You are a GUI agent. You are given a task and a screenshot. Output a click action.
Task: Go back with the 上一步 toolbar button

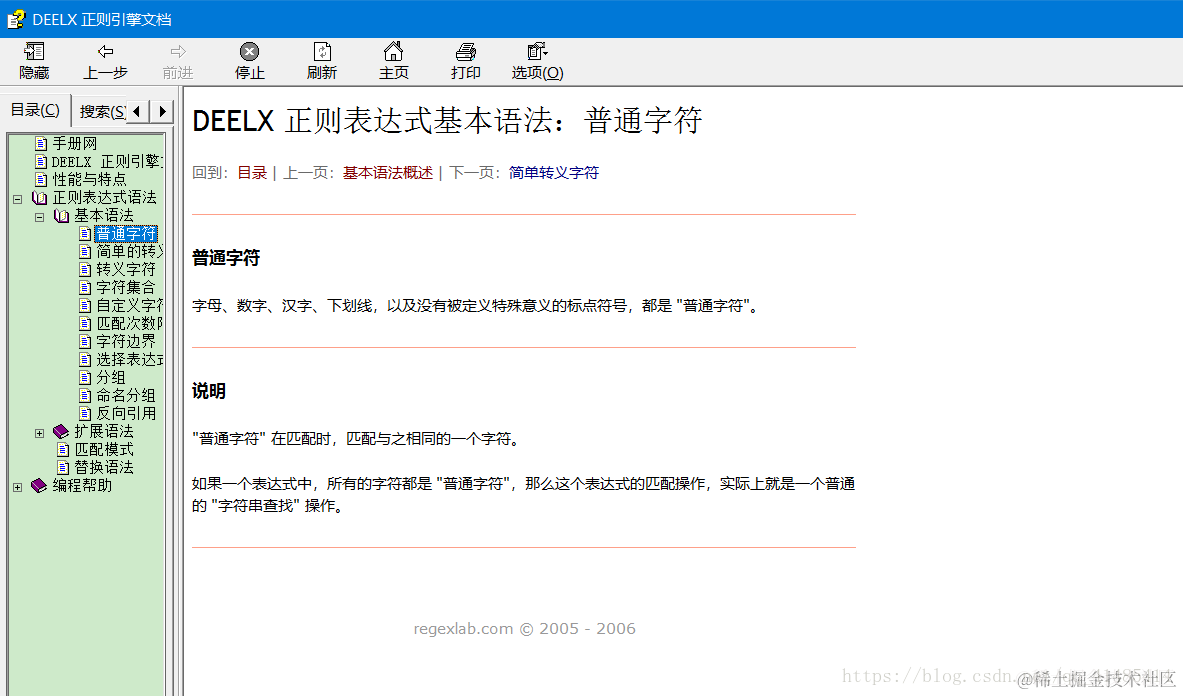click(x=105, y=61)
